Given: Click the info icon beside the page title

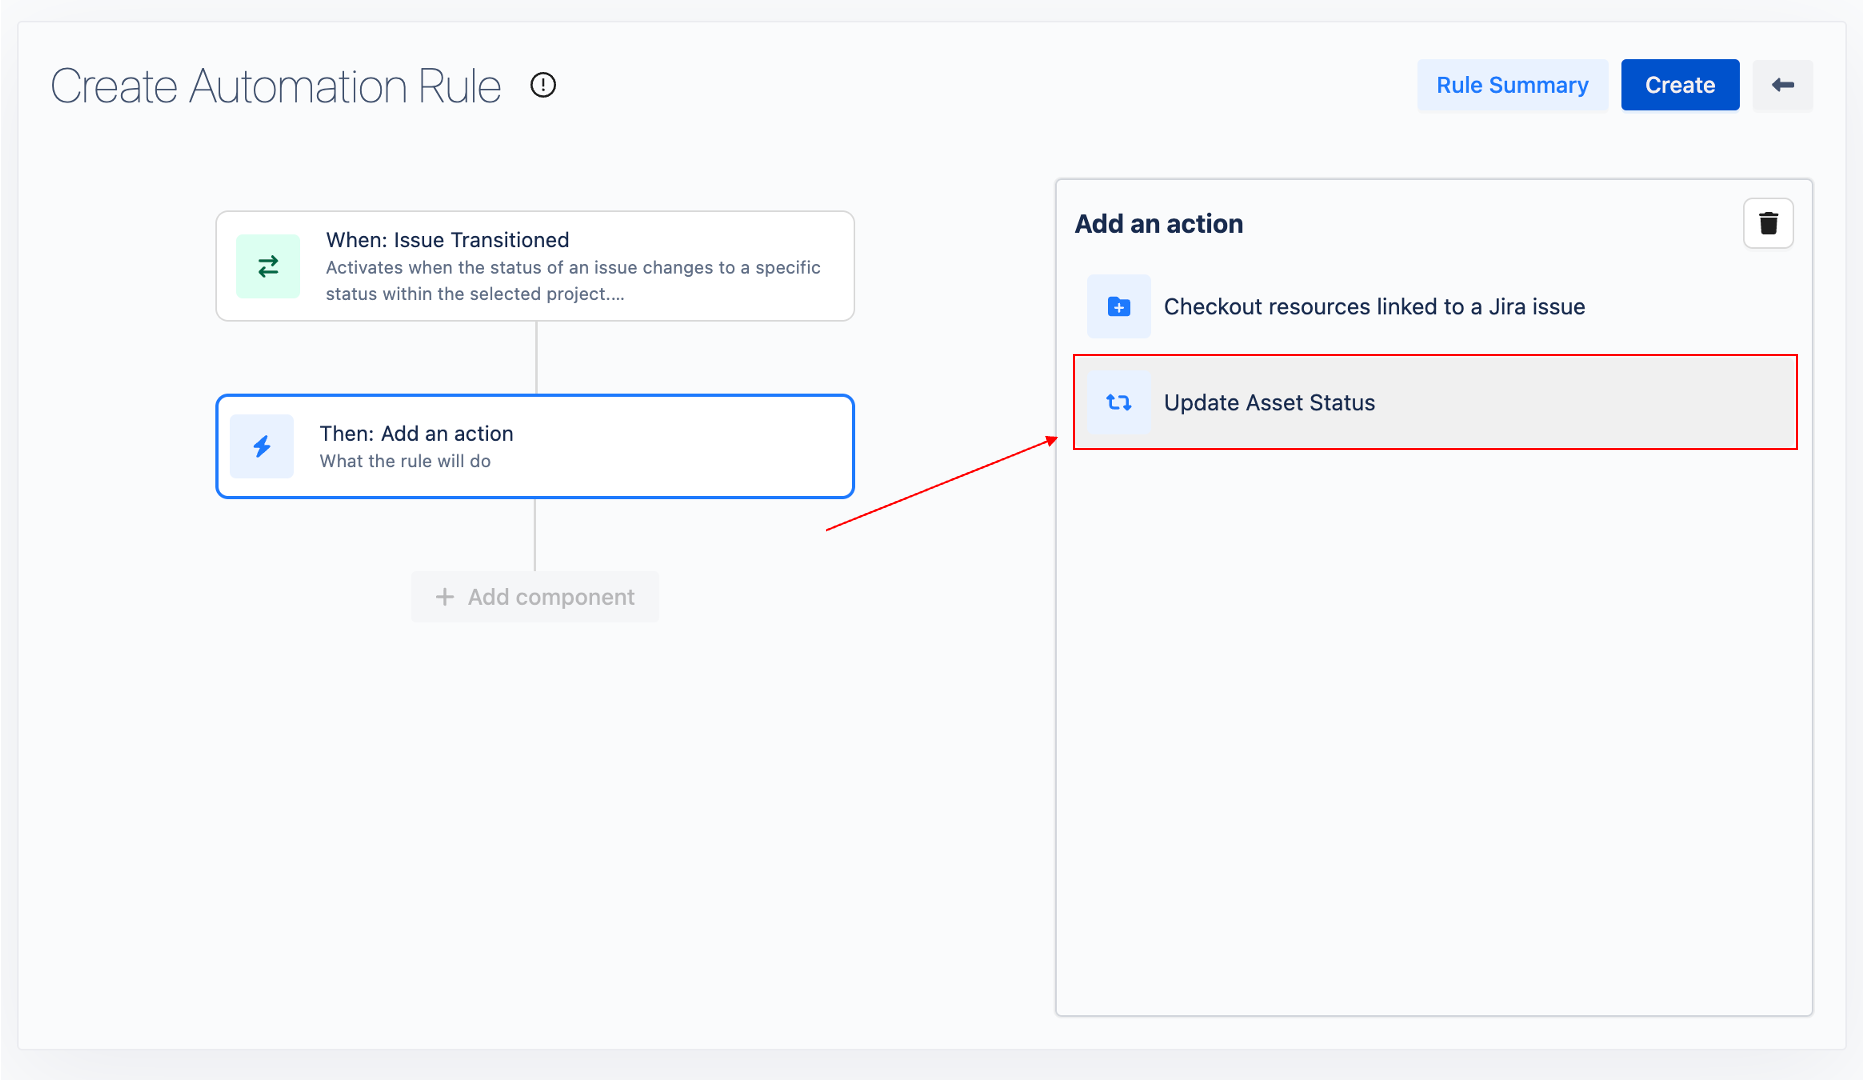Looking at the screenshot, I should [543, 85].
